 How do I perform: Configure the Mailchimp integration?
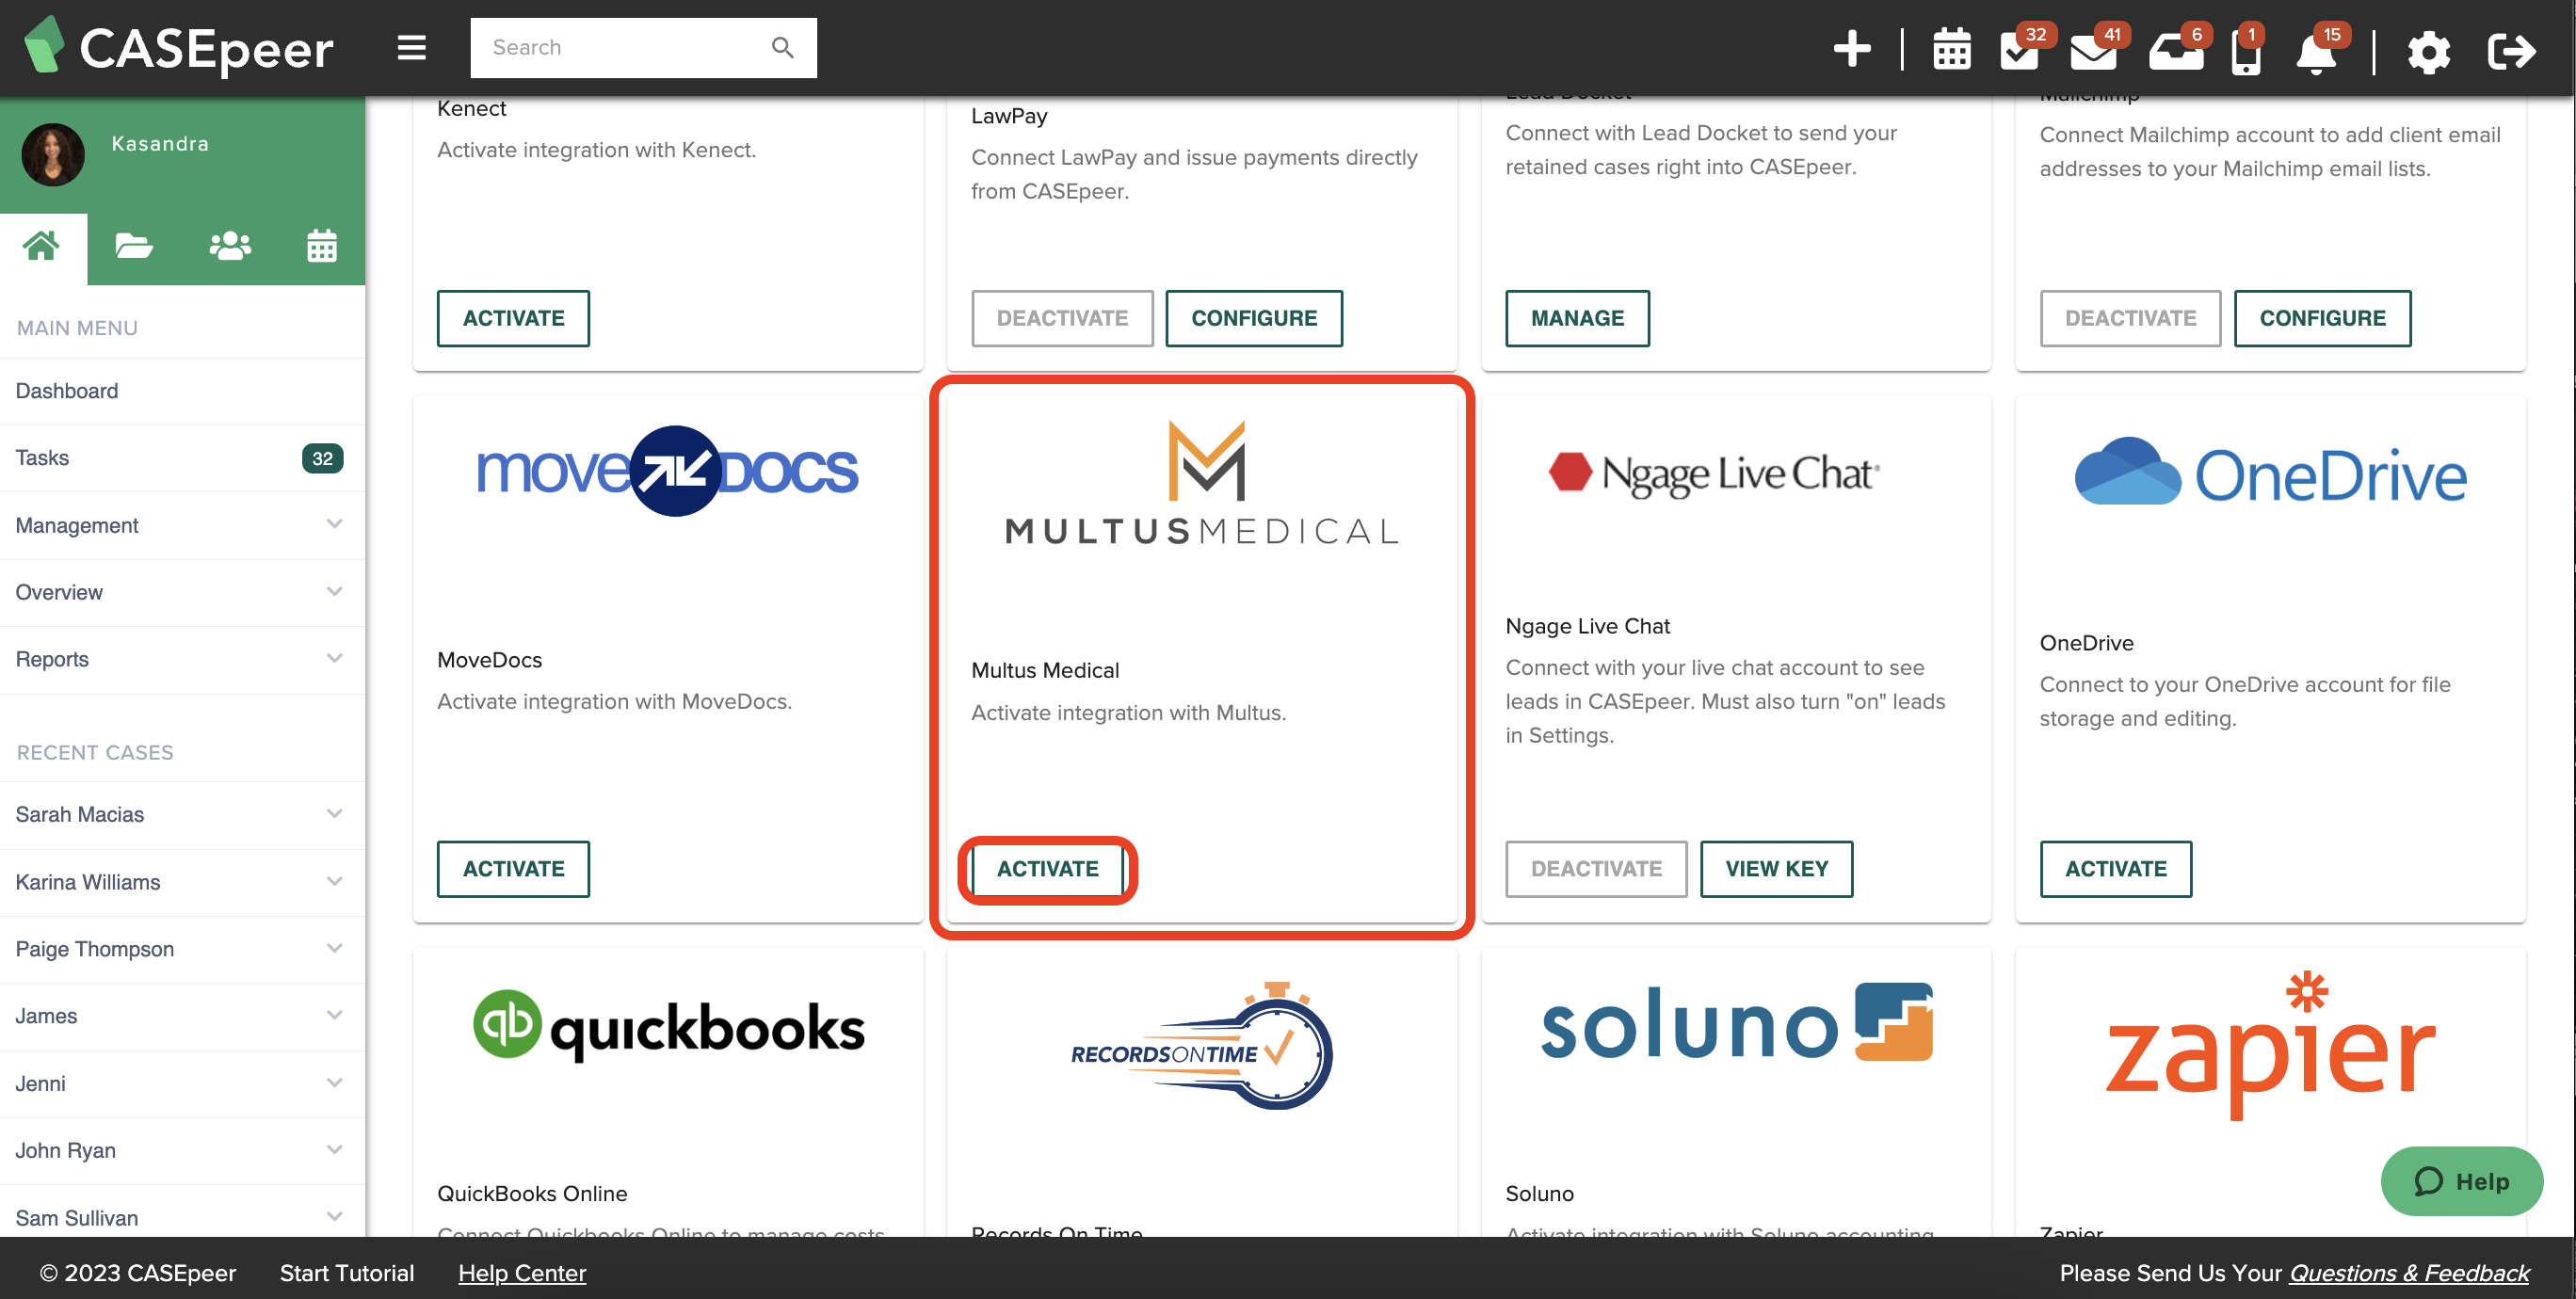2322,319
